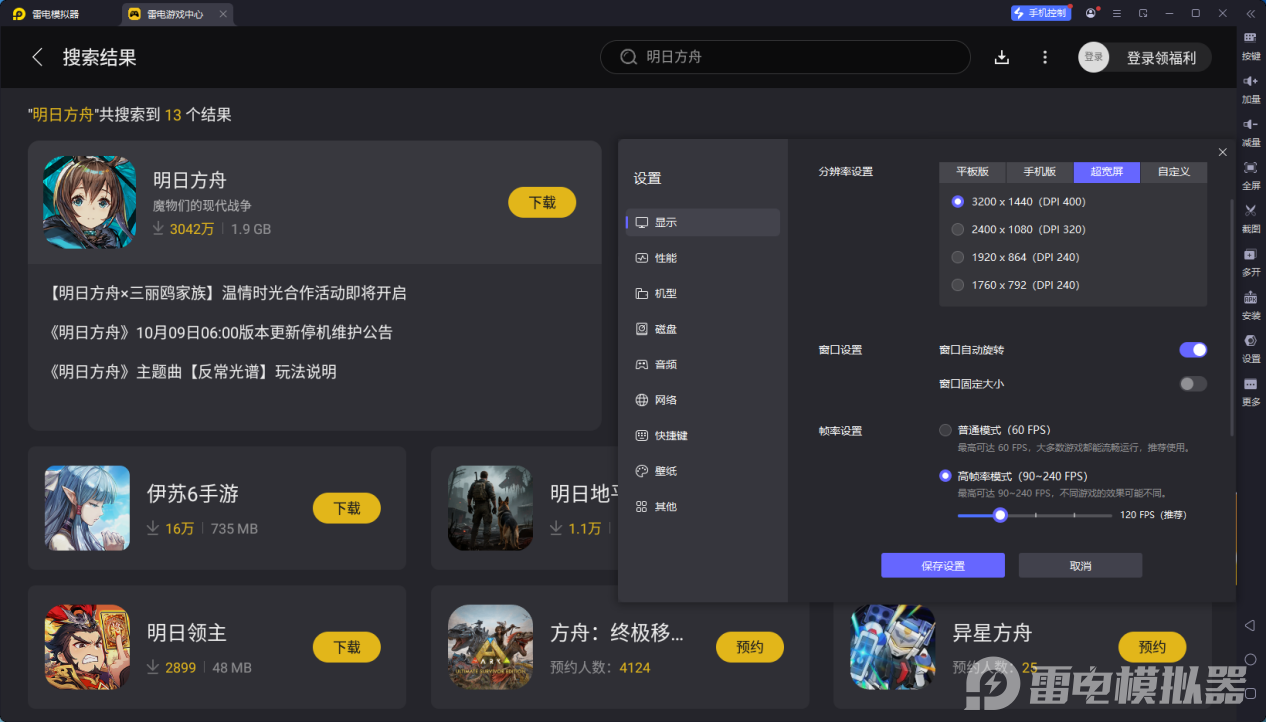Open the download manager icon
Viewport: 1266px width, 722px height.
point(1002,58)
